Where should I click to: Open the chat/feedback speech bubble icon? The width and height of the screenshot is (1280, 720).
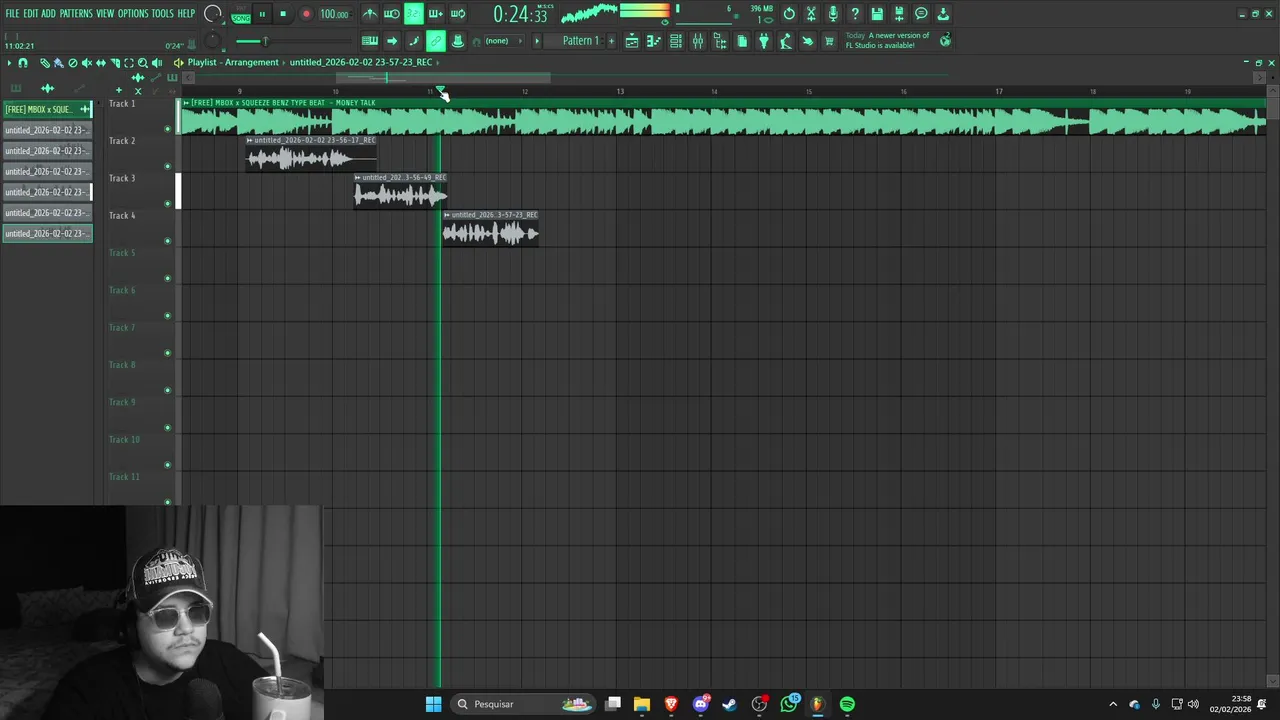pyautogui.click(x=921, y=14)
